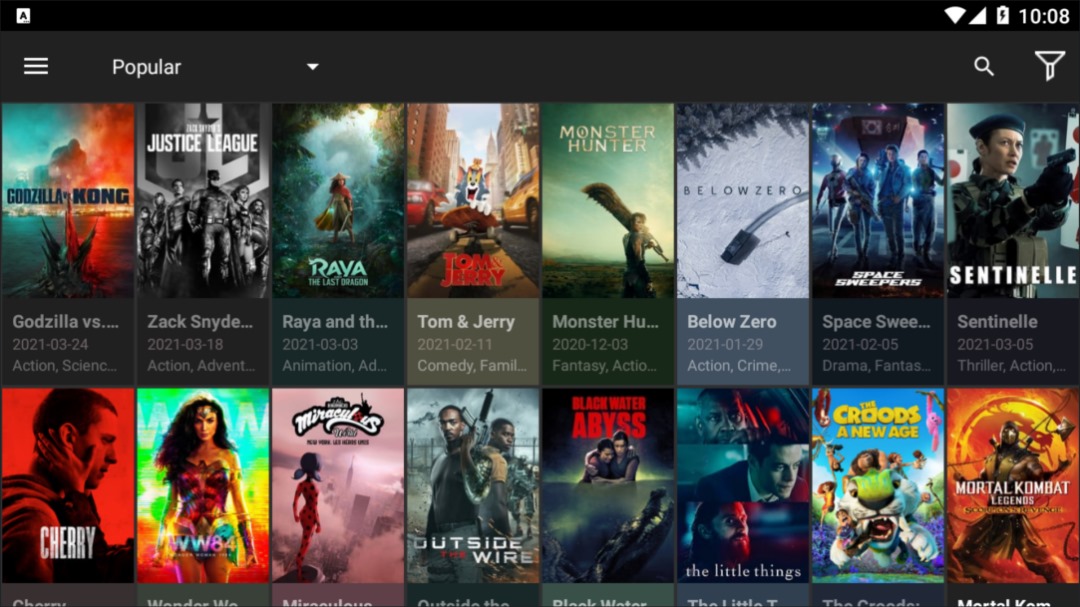Image resolution: width=1080 pixels, height=607 pixels.
Task: Select the Sentinelle movie poster
Action: click(1012, 200)
